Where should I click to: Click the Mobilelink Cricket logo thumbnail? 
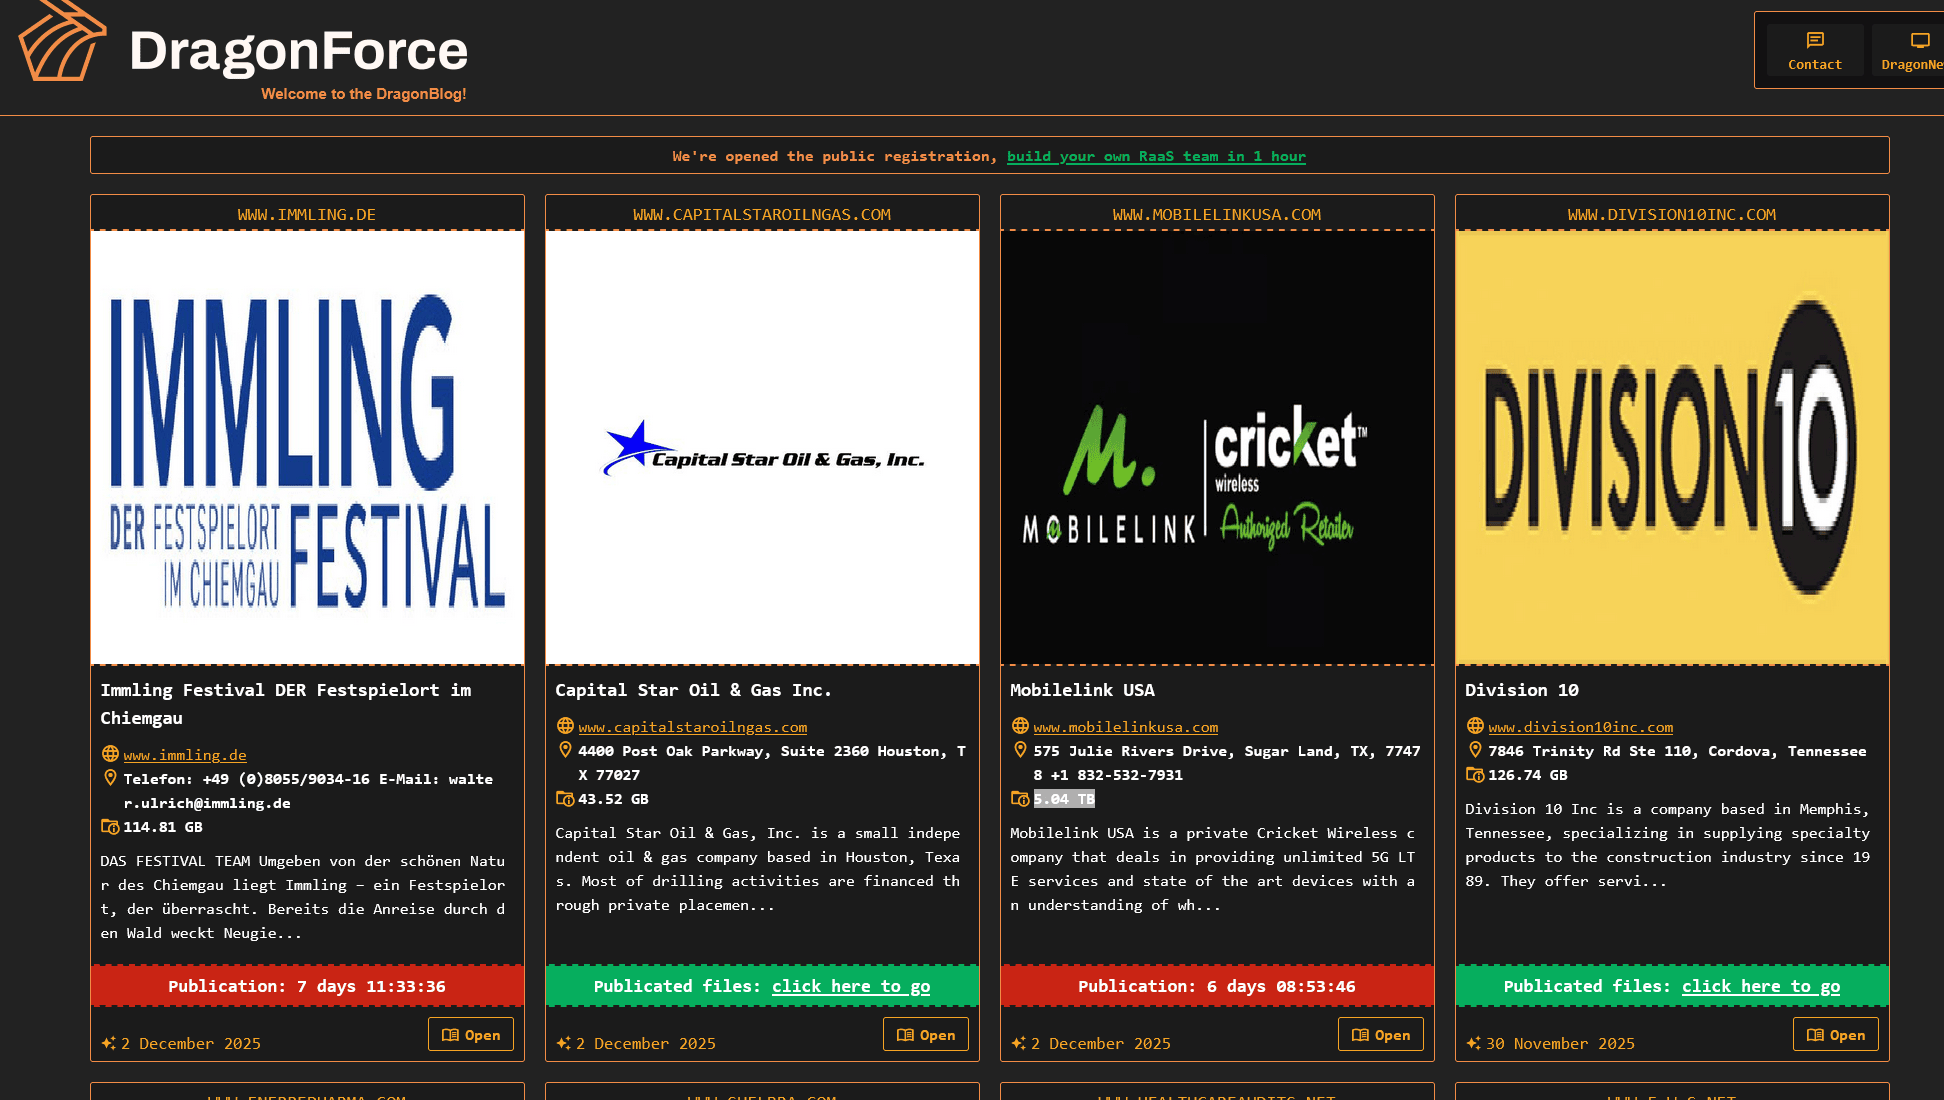(x=1217, y=448)
